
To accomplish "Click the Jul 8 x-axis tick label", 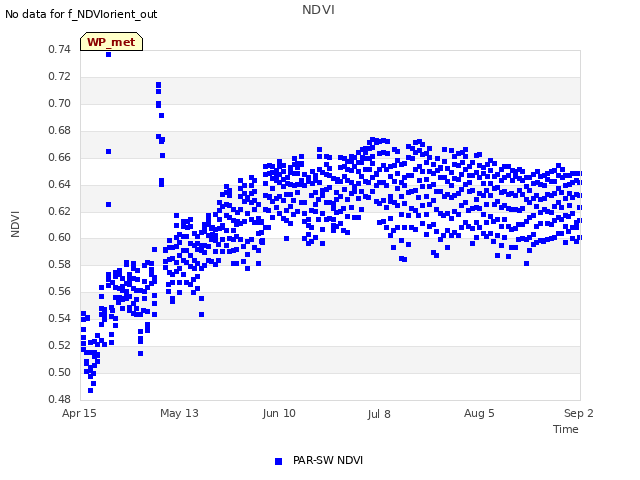I will 379,414.
